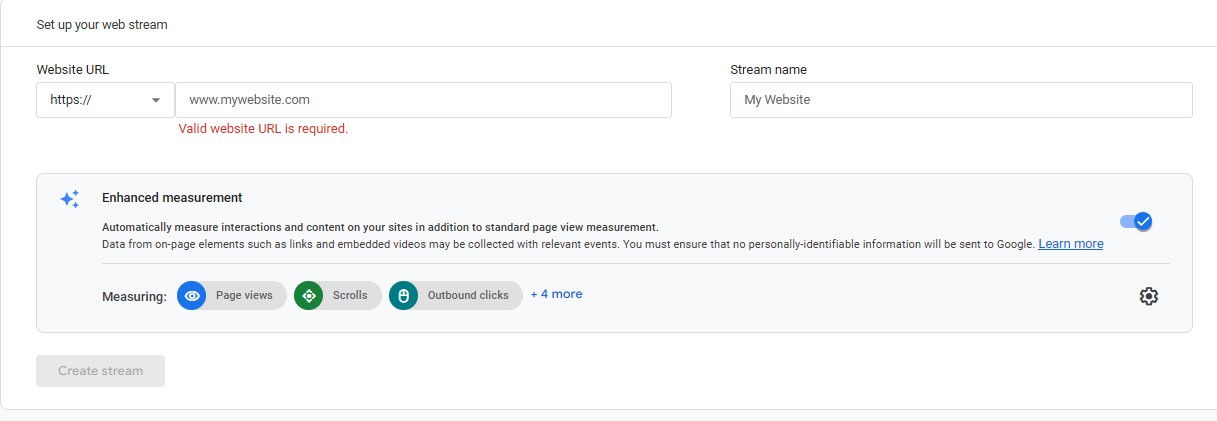
Task: Toggle off Enhanced measurement switch
Action: [1136, 221]
